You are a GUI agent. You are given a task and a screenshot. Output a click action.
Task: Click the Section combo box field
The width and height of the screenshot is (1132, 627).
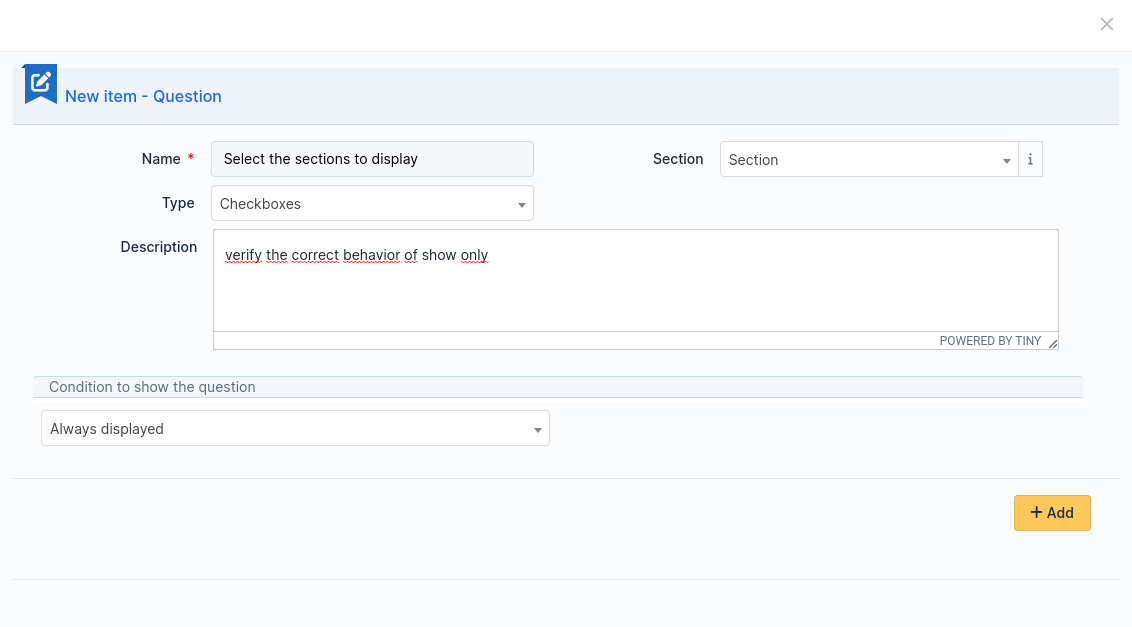[870, 158]
